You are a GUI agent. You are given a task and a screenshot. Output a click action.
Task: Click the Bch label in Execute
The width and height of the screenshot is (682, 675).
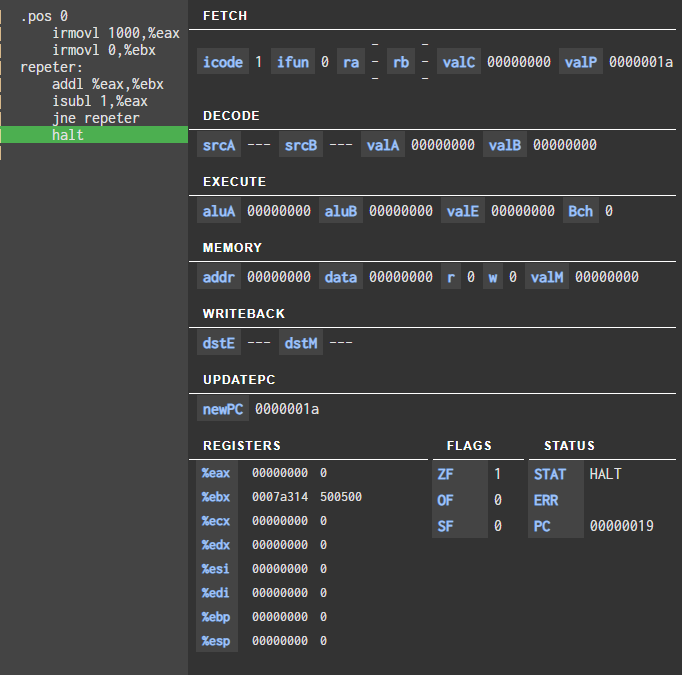coord(580,211)
